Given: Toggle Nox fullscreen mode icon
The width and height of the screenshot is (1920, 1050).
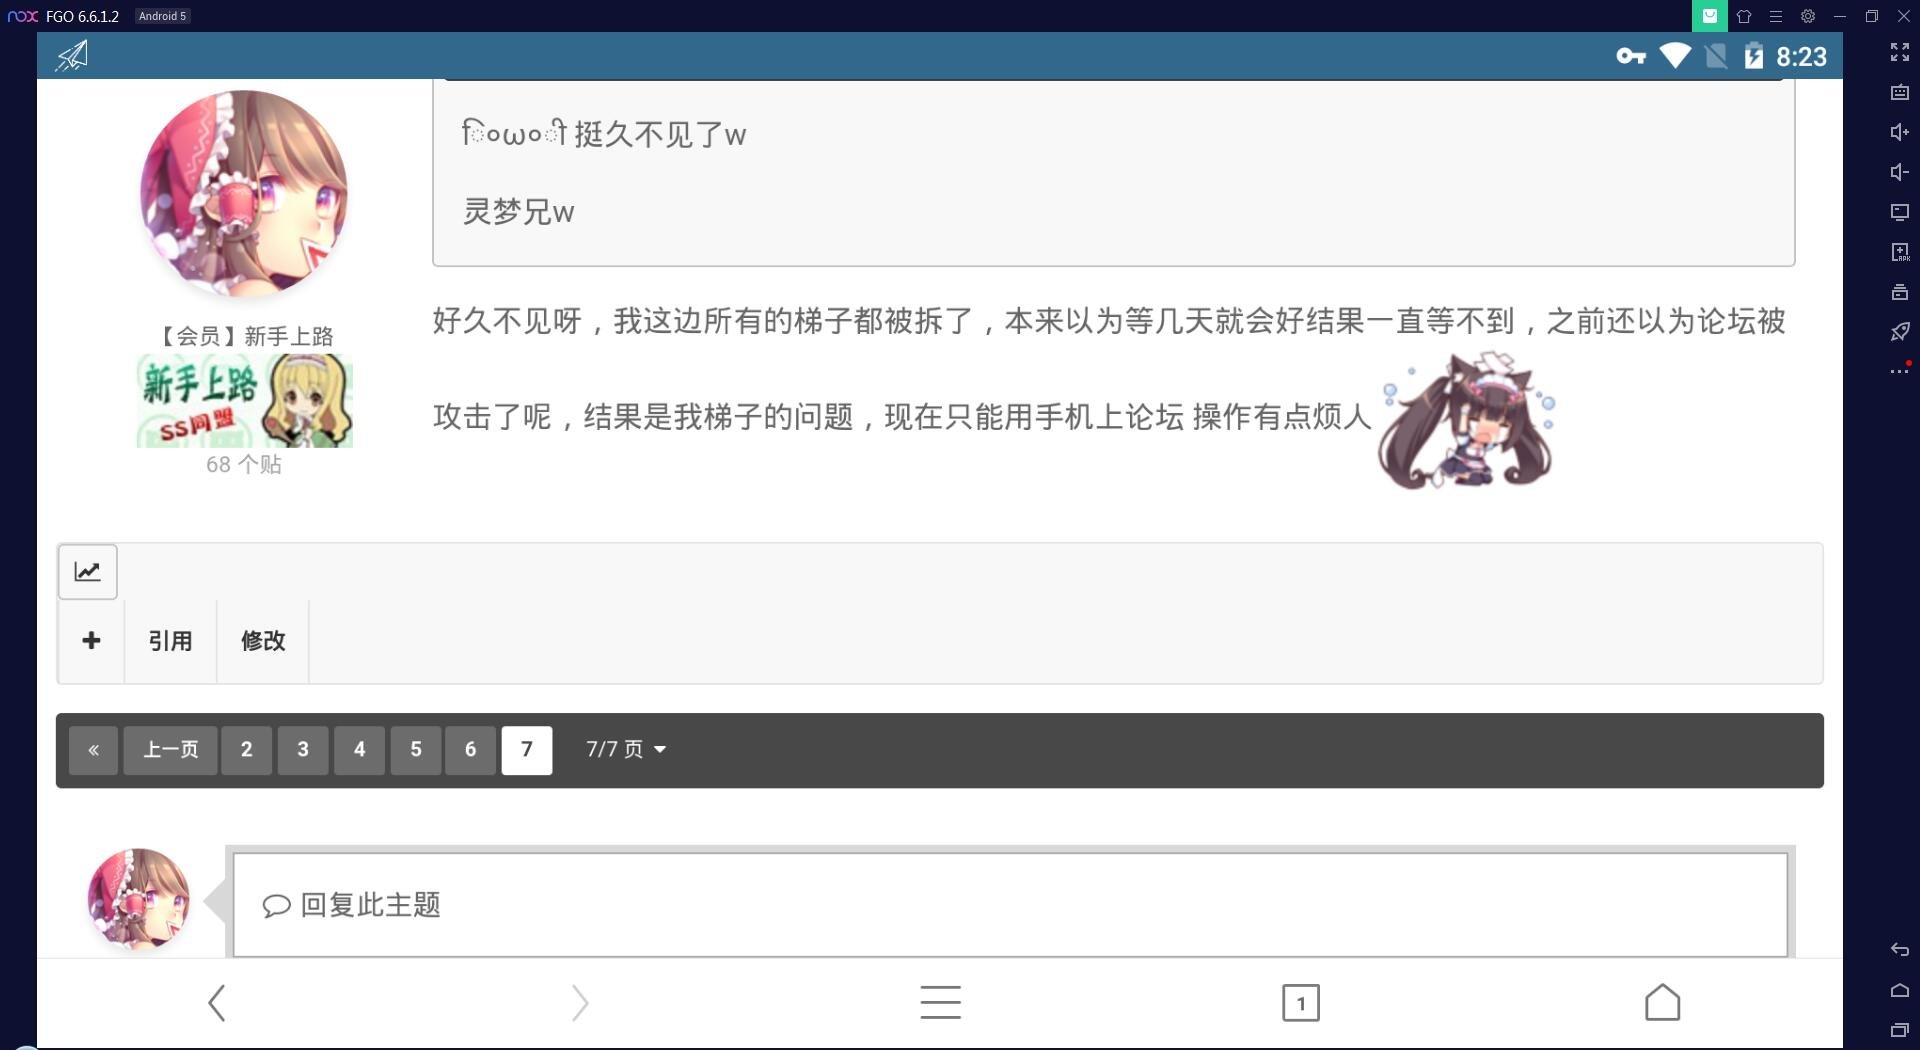Looking at the screenshot, I should point(1900,52).
